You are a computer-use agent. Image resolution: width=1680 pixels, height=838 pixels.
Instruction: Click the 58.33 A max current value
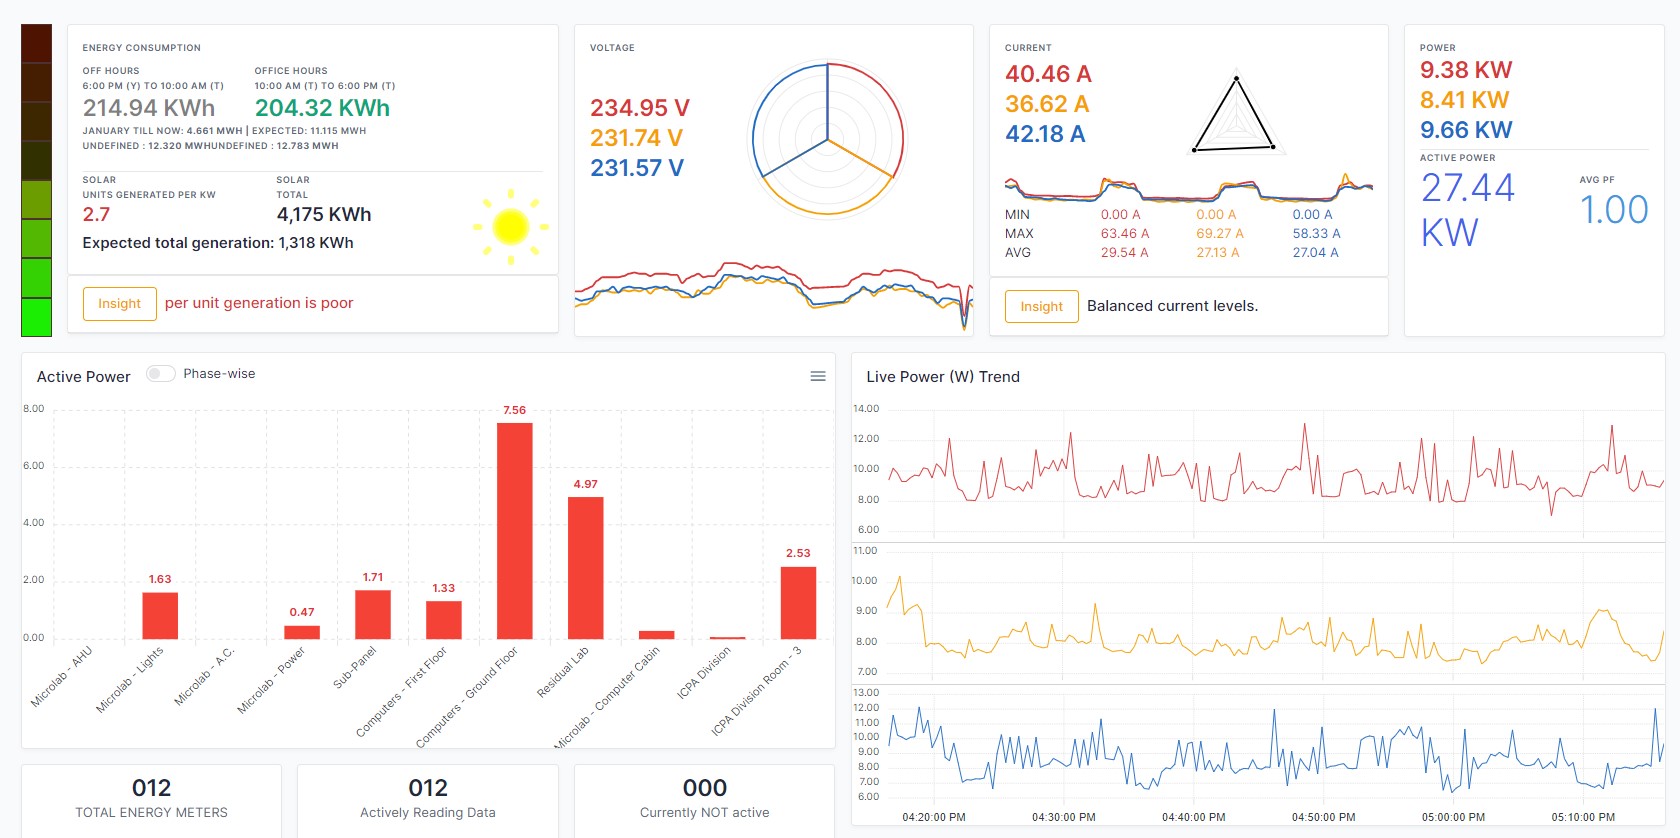pyautogui.click(x=1316, y=234)
